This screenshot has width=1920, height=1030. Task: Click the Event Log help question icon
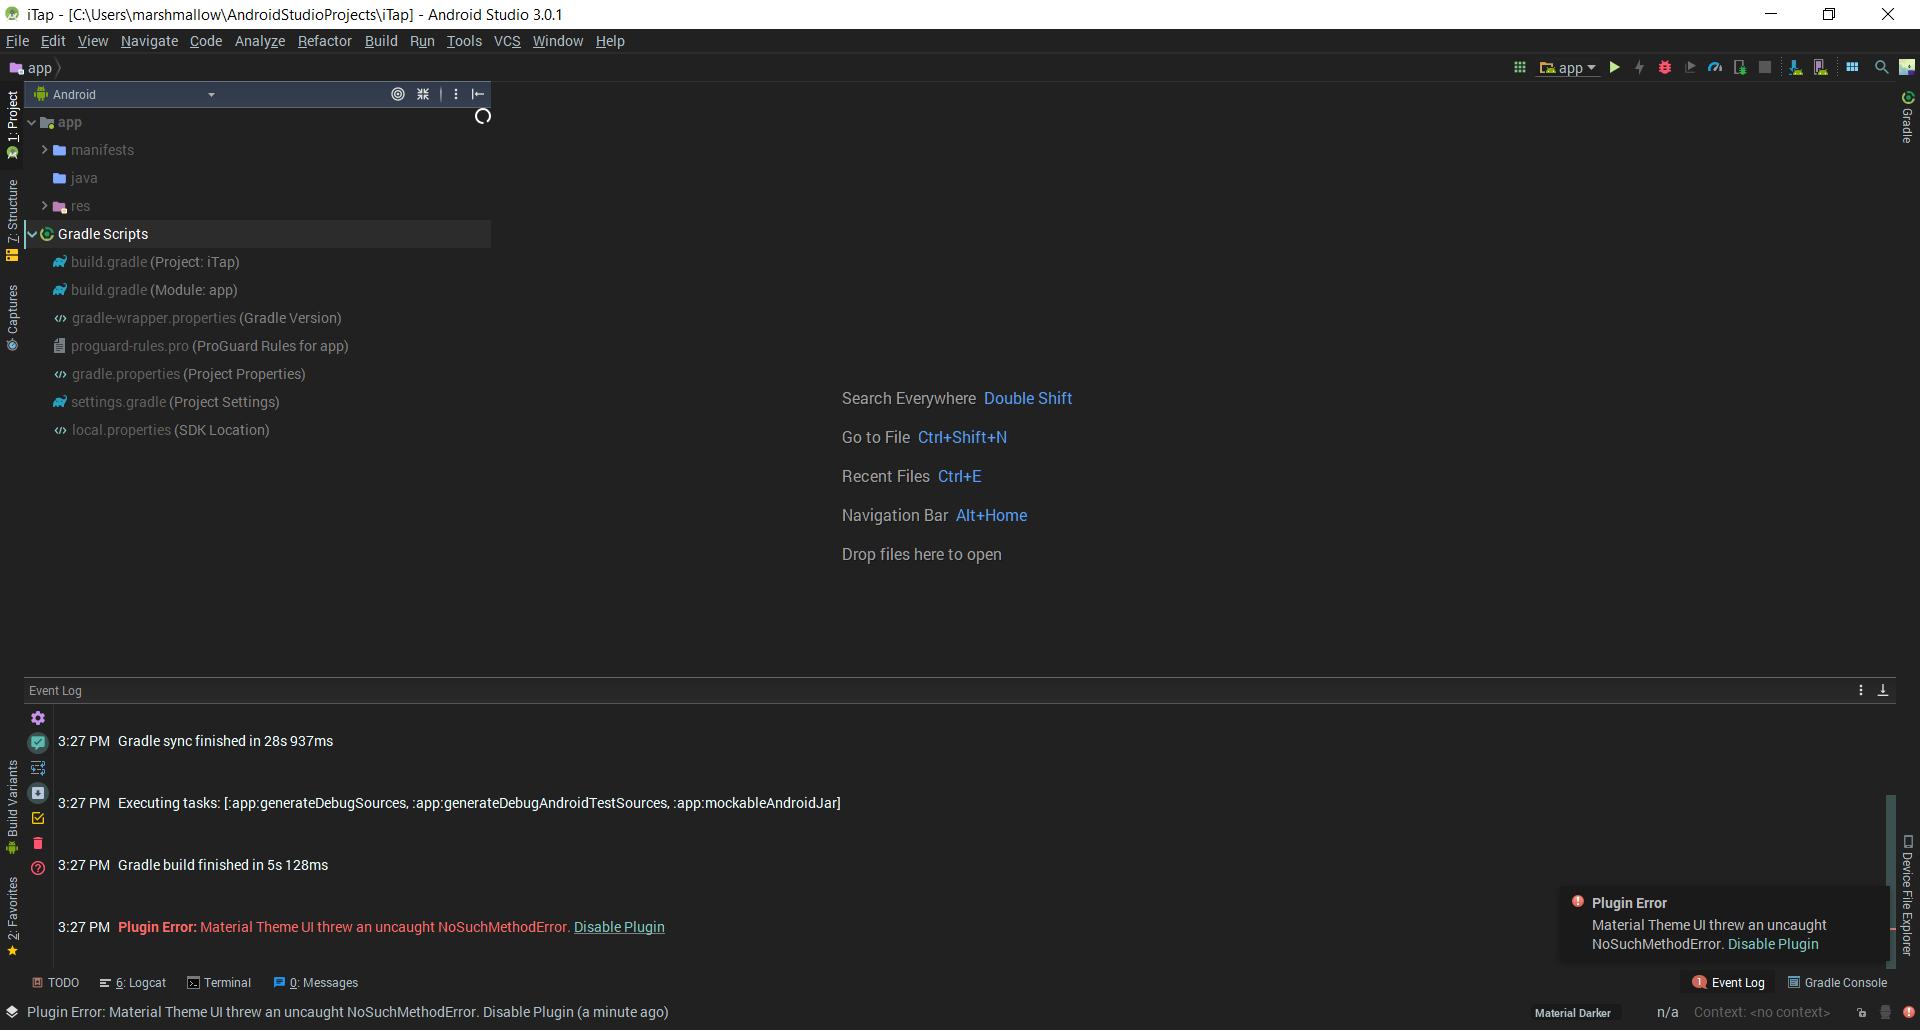(x=38, y=868)
